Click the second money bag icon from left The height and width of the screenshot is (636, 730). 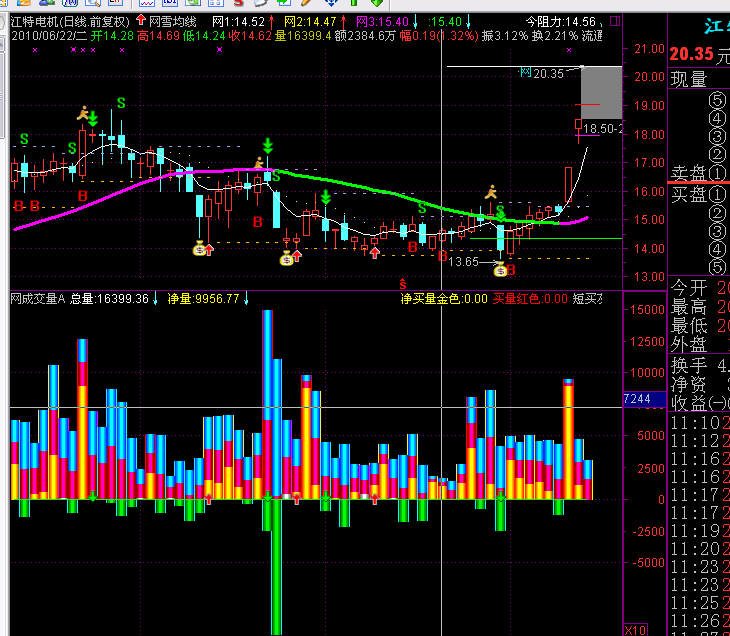(x=286, y=258)
